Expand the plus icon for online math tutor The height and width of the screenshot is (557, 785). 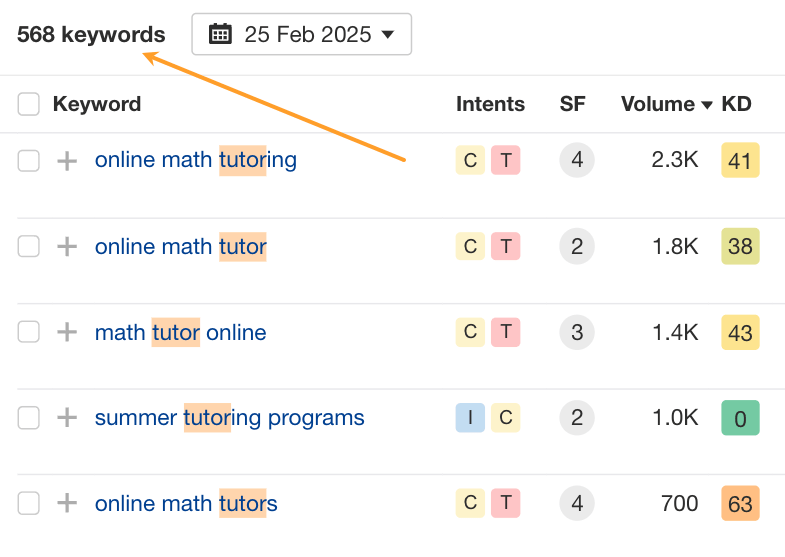[67, 247]
